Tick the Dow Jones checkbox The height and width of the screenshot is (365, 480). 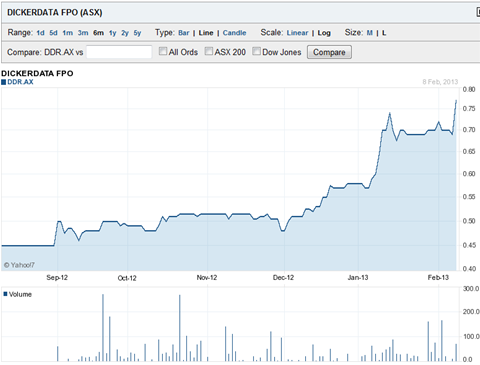pyautogui.click(x=256, y=51)
